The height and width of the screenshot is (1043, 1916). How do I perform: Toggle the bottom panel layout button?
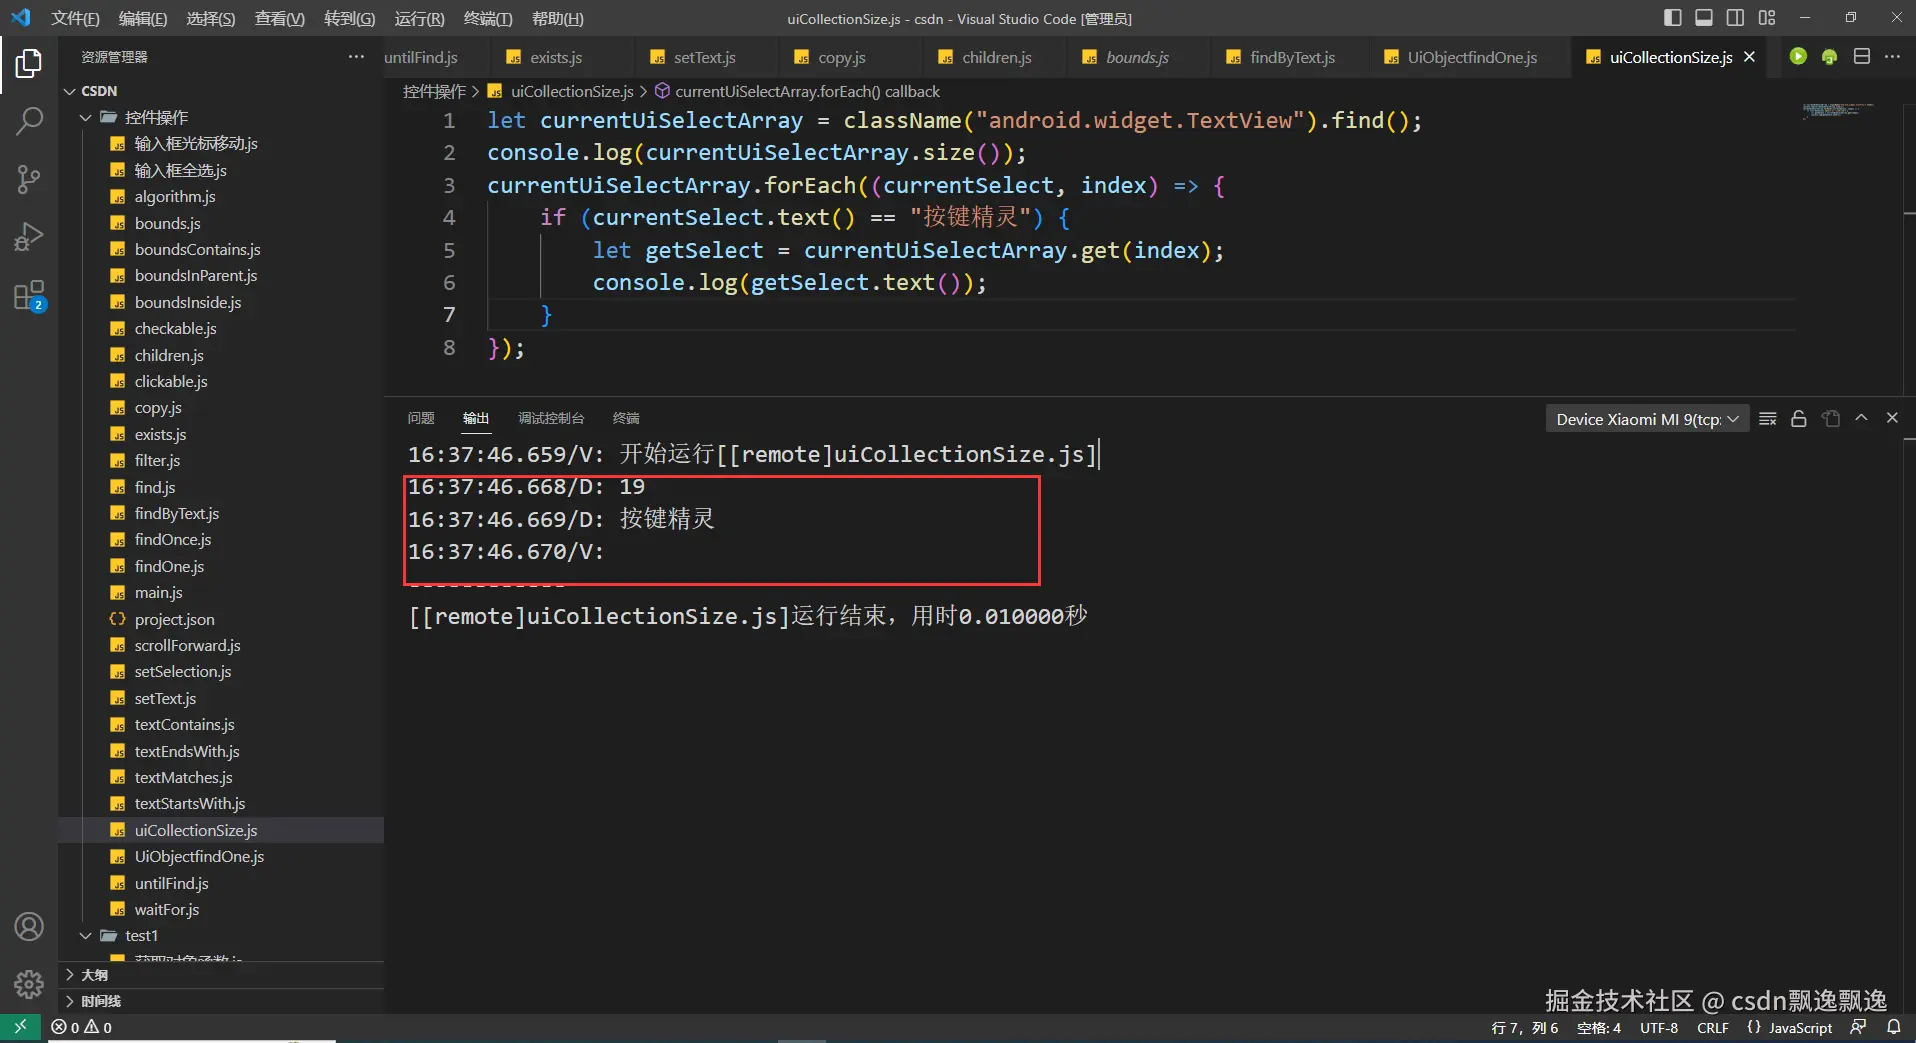pos(1704,18)
